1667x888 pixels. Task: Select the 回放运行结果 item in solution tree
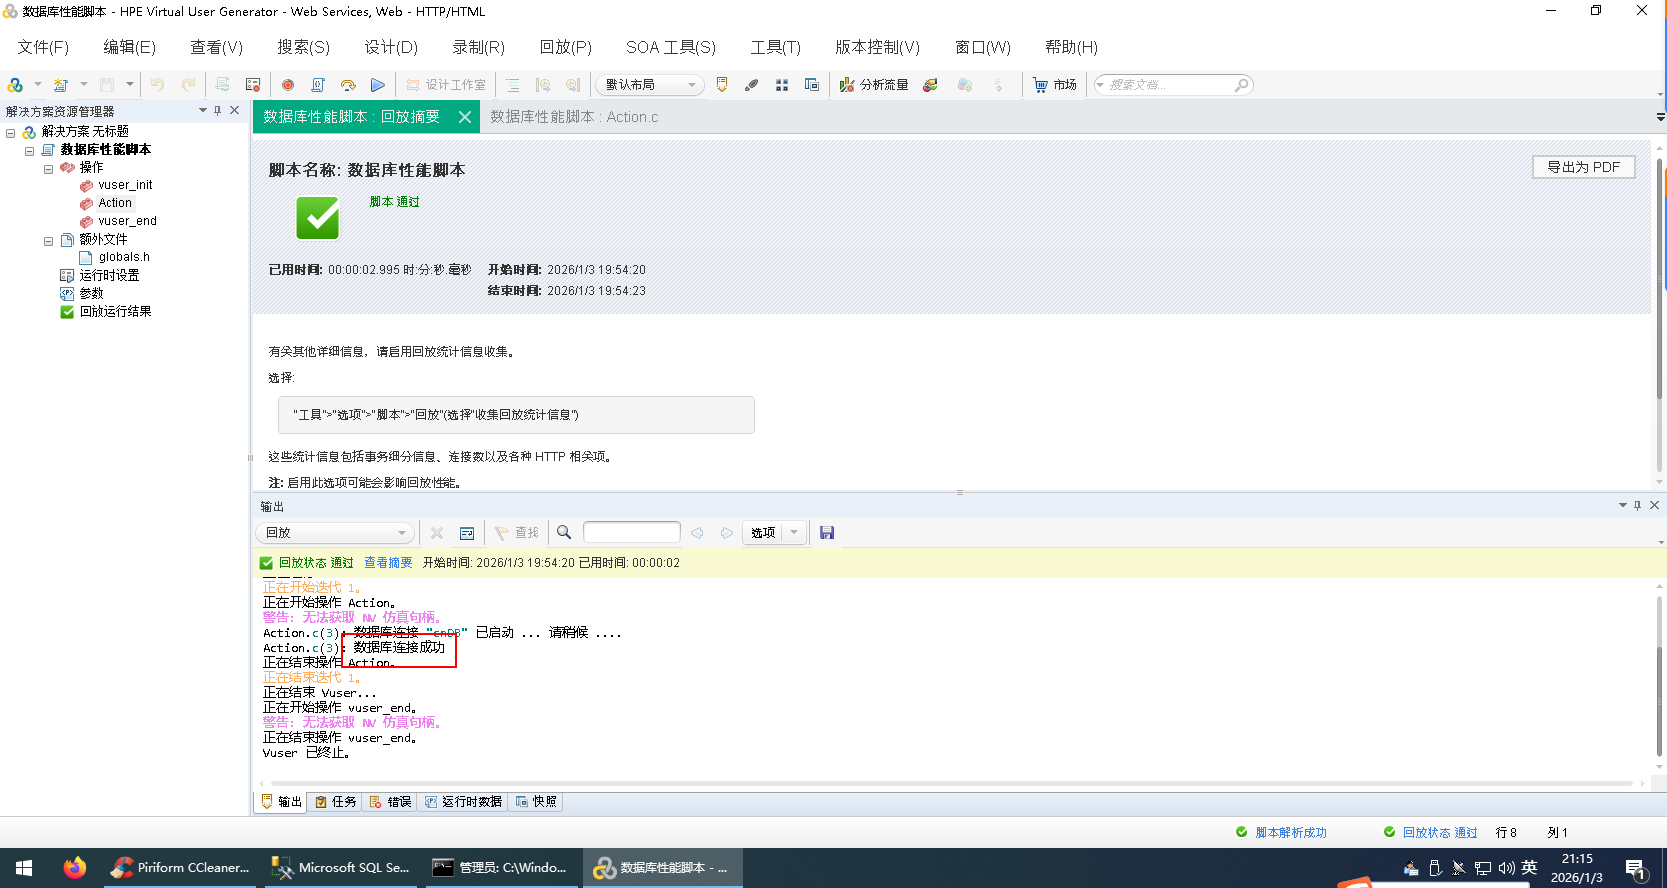pos(115,312)
